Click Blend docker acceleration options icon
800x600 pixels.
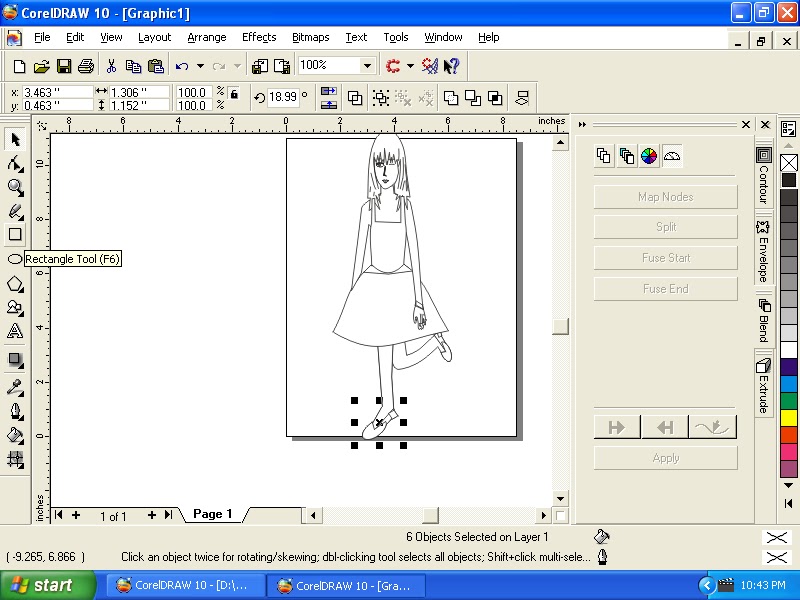(672, 156)
